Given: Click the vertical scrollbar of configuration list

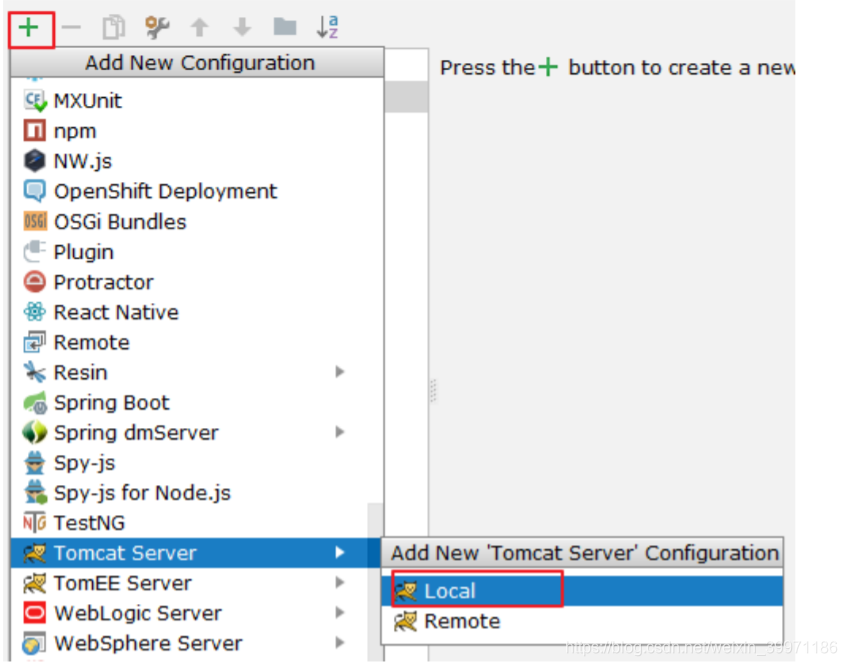Looking at the screenshot, I should click(375, 581).
